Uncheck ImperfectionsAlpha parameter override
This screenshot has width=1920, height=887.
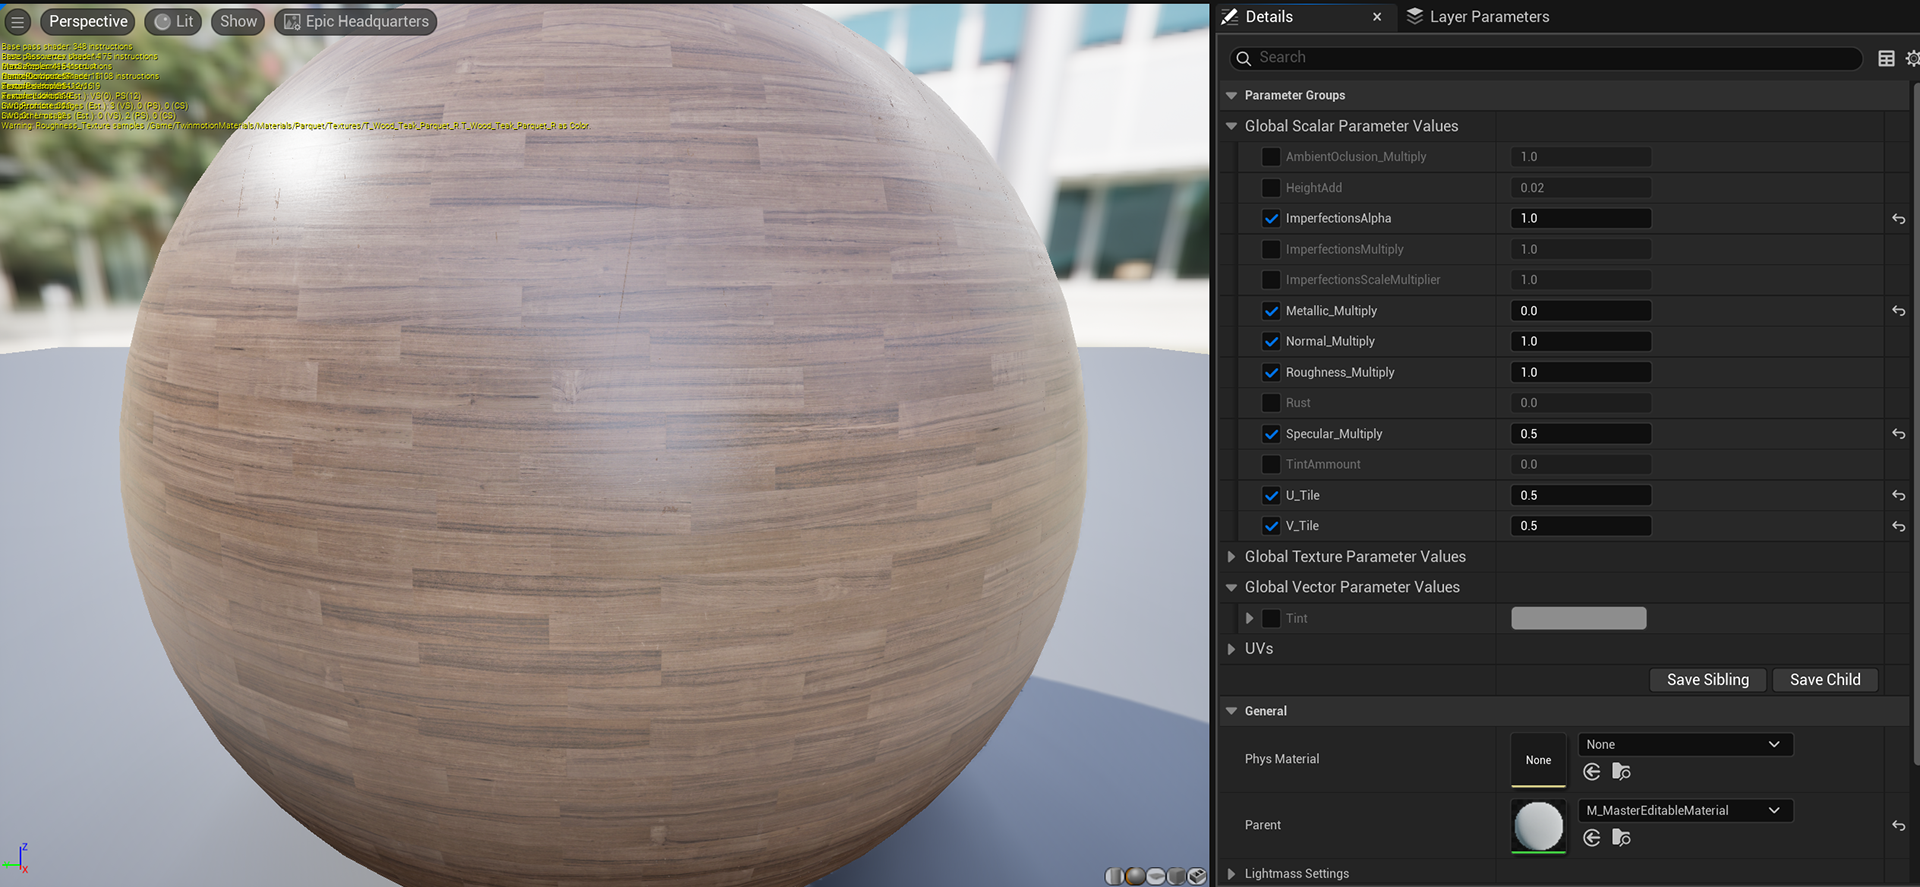(1271, 218)
